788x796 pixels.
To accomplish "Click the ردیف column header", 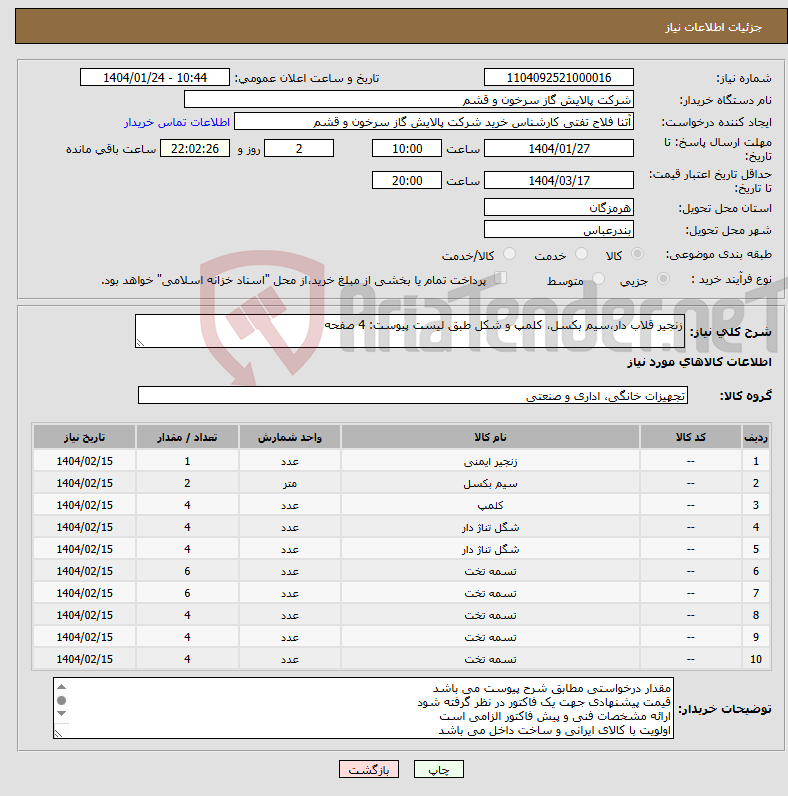I will 756,437.
